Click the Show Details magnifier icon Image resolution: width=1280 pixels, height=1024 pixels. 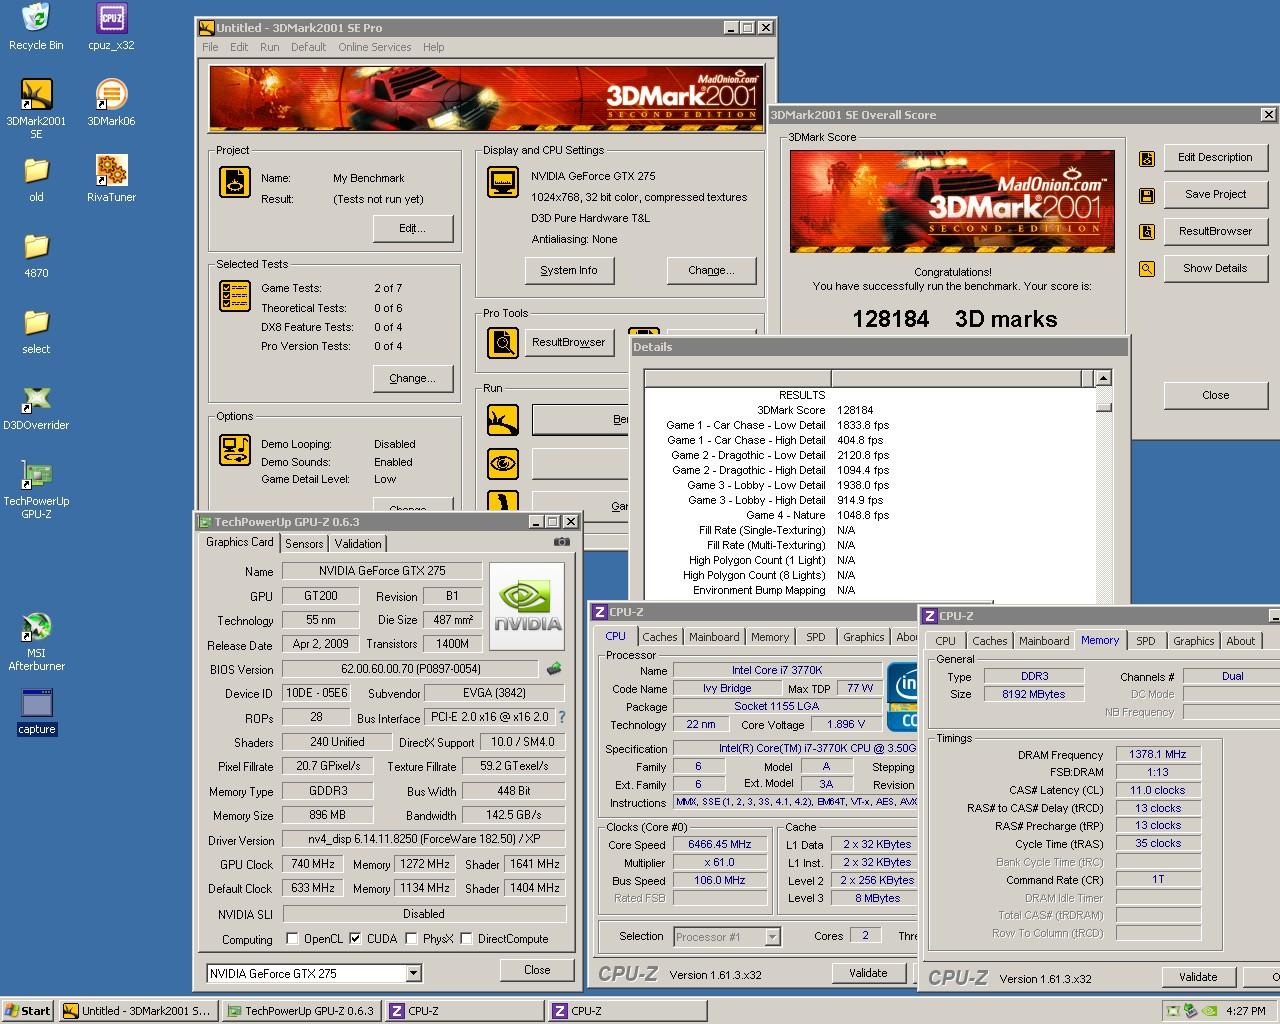(1147, 269)
